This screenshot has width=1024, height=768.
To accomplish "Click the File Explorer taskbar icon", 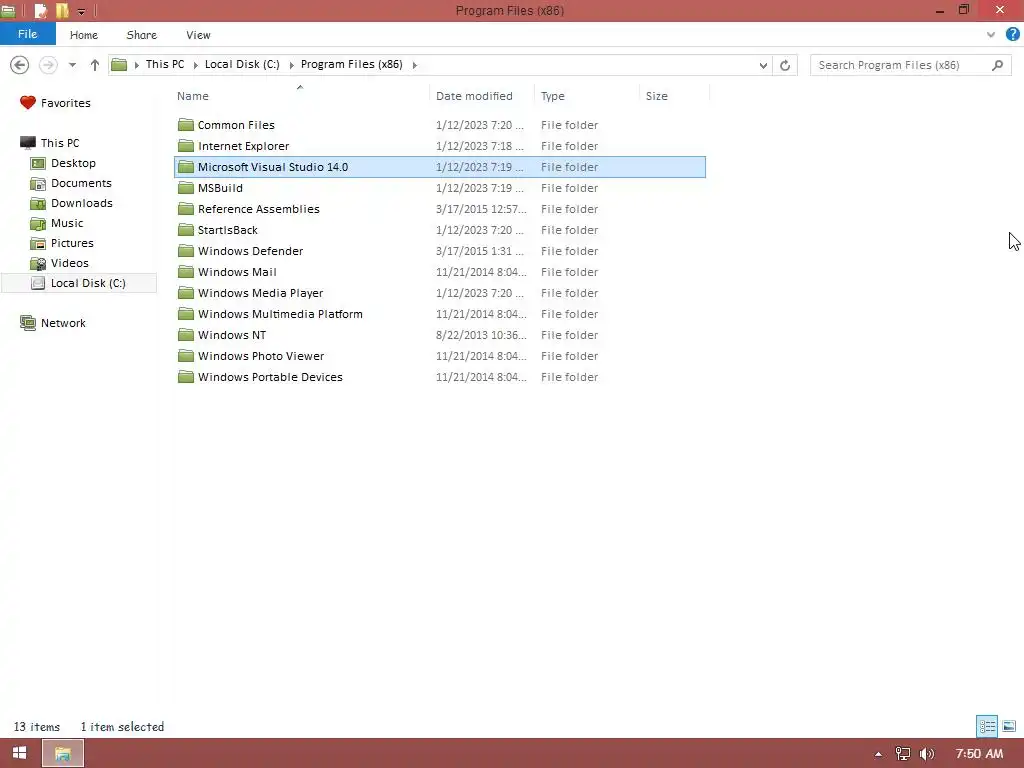I will click(x=63, y=754).
